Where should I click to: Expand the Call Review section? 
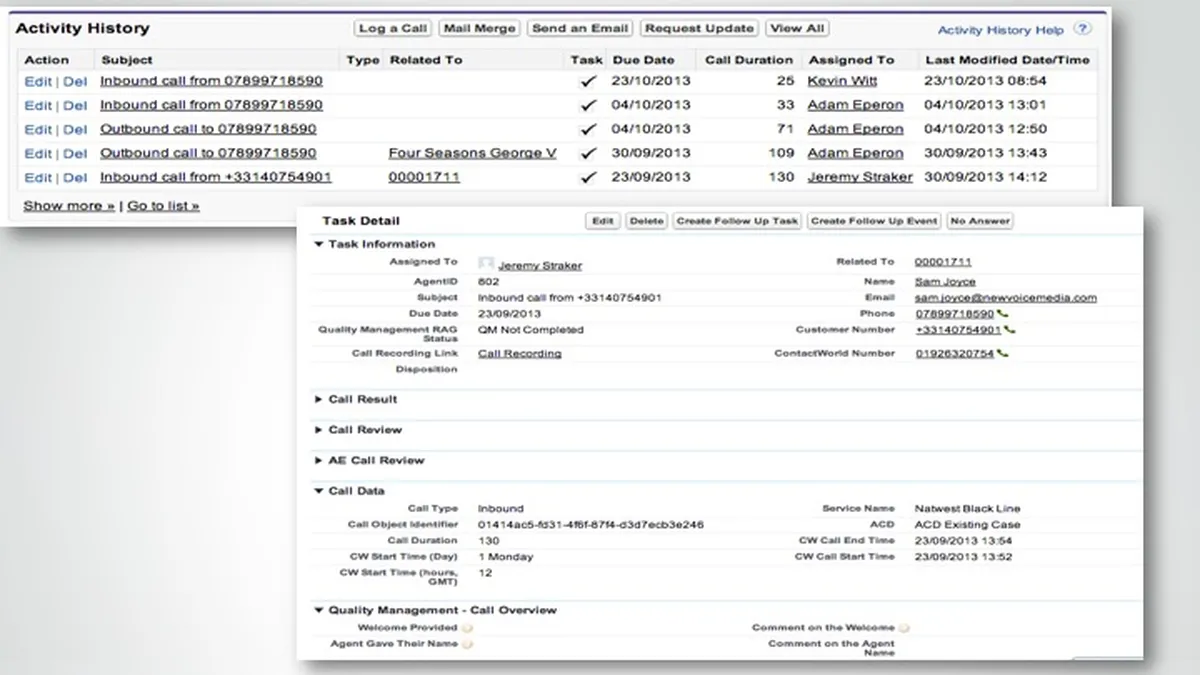tap(319, 430)
